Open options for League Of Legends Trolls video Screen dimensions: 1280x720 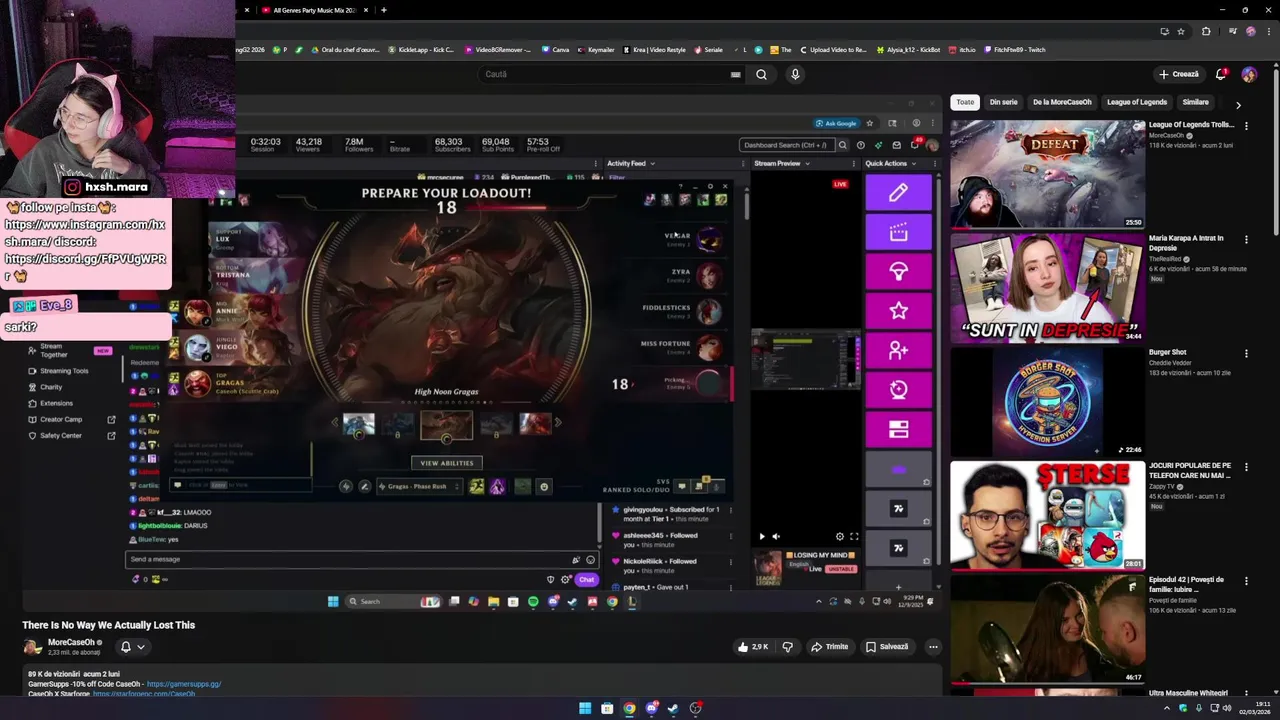coord(1246,126)
